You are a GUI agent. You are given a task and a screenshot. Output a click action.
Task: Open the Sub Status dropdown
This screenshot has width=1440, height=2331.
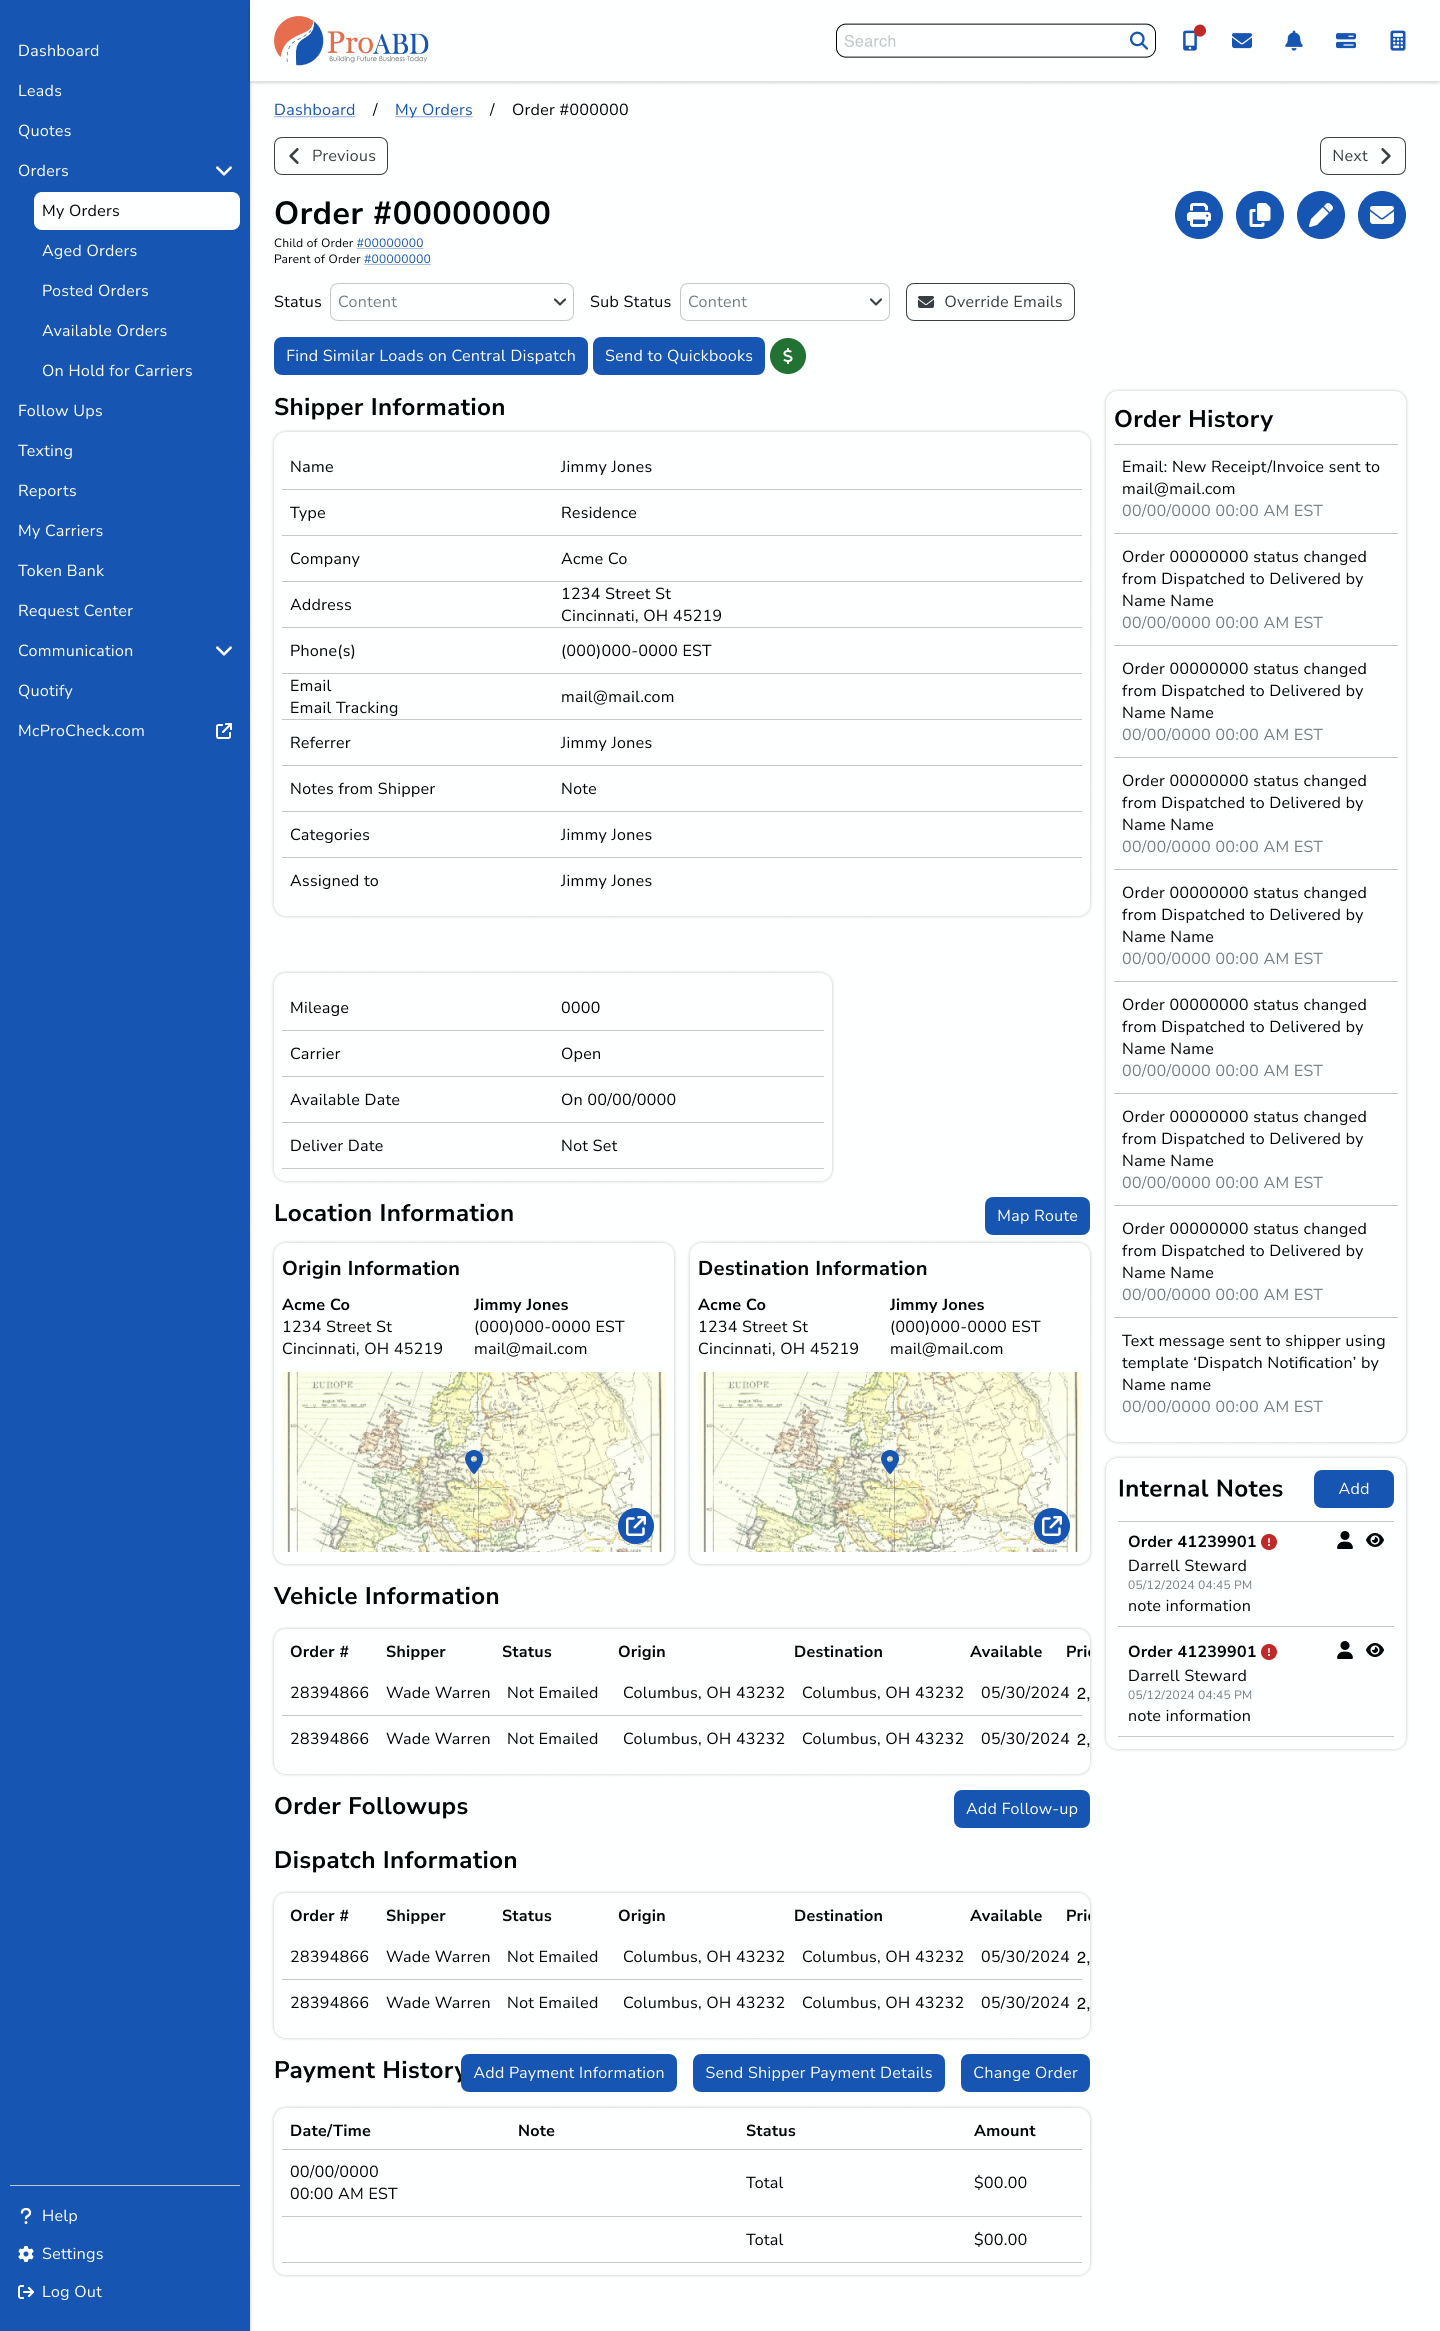point(785,302)
